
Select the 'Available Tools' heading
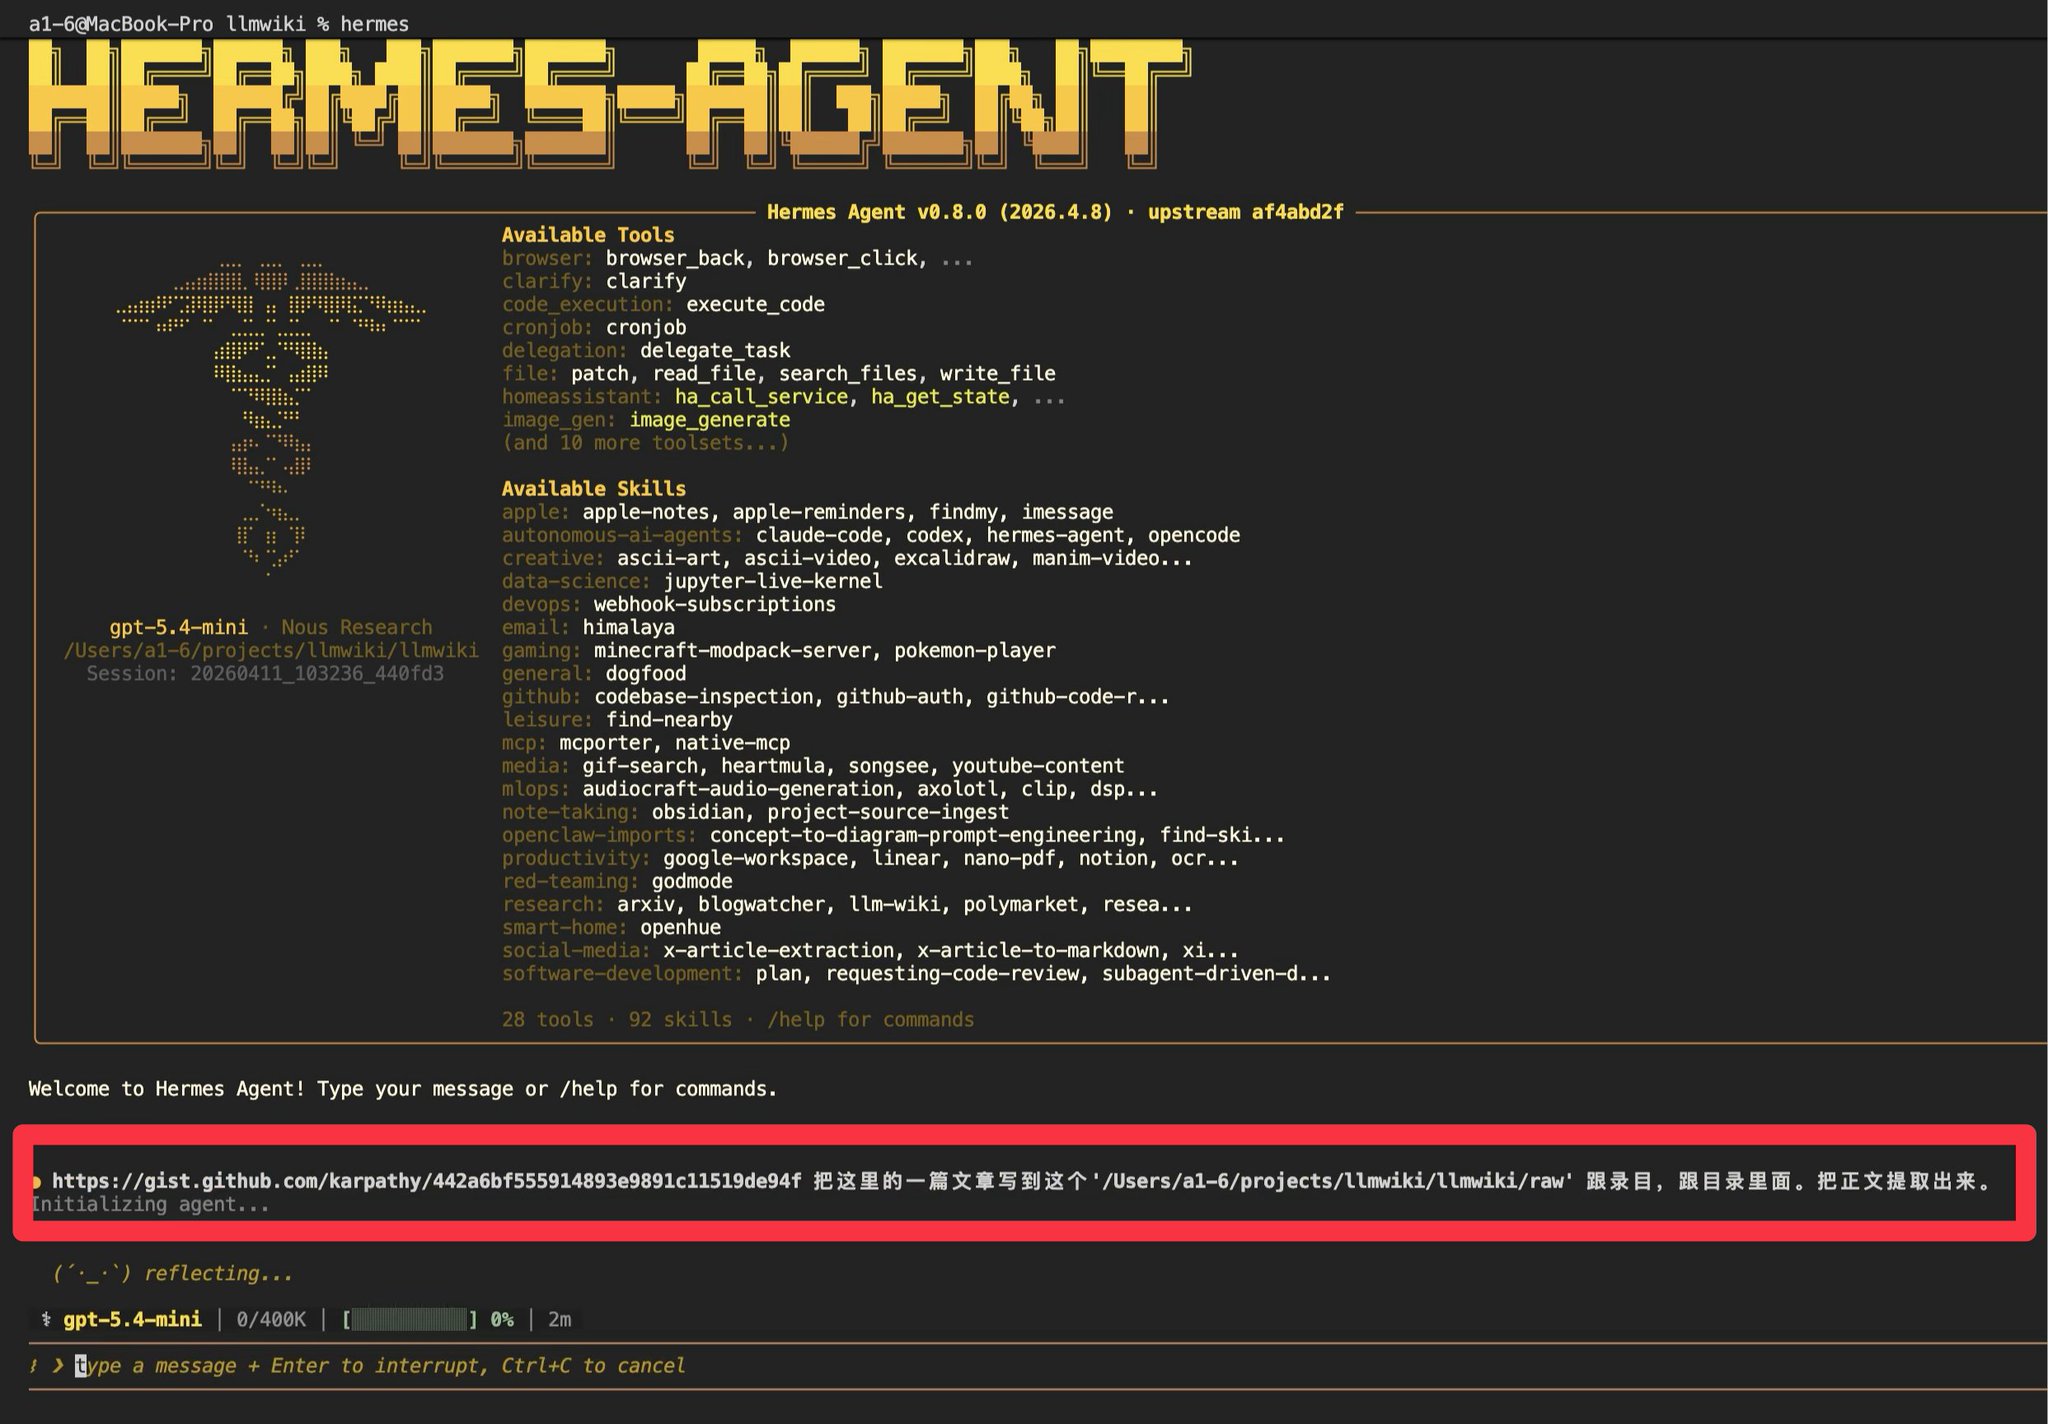coord(588,235)
